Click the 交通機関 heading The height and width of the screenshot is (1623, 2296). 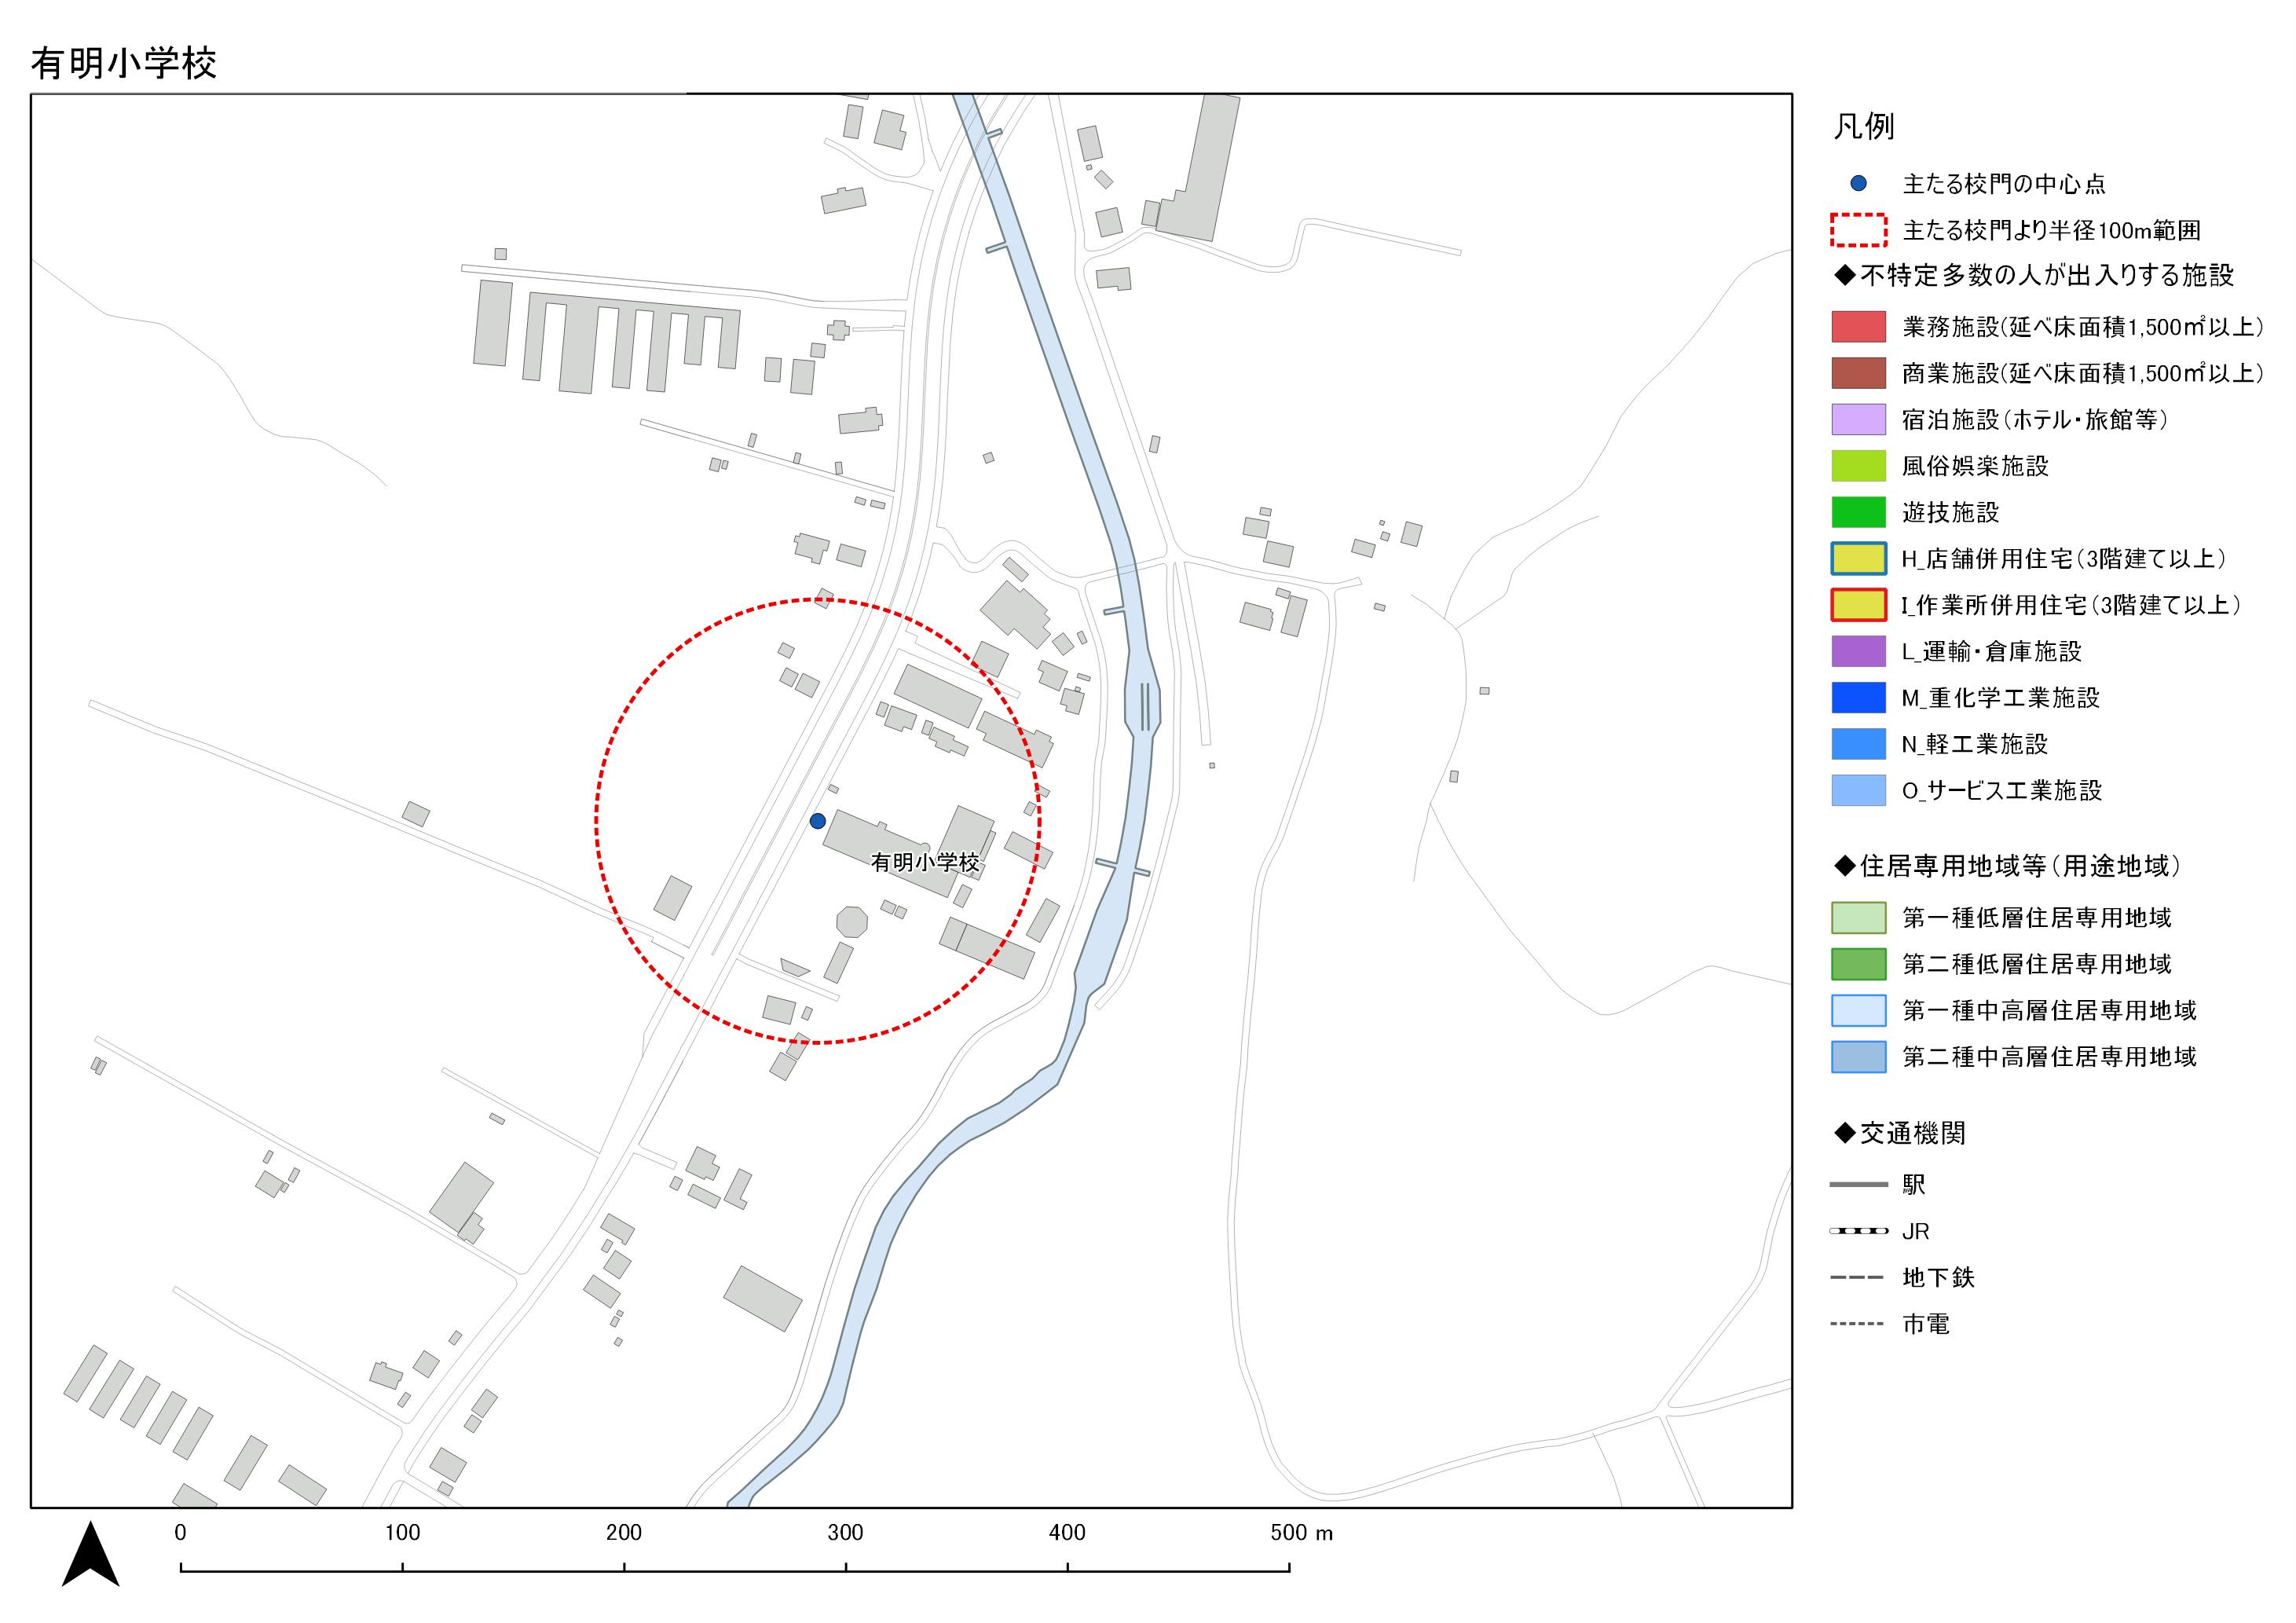pos(1900,1133)
